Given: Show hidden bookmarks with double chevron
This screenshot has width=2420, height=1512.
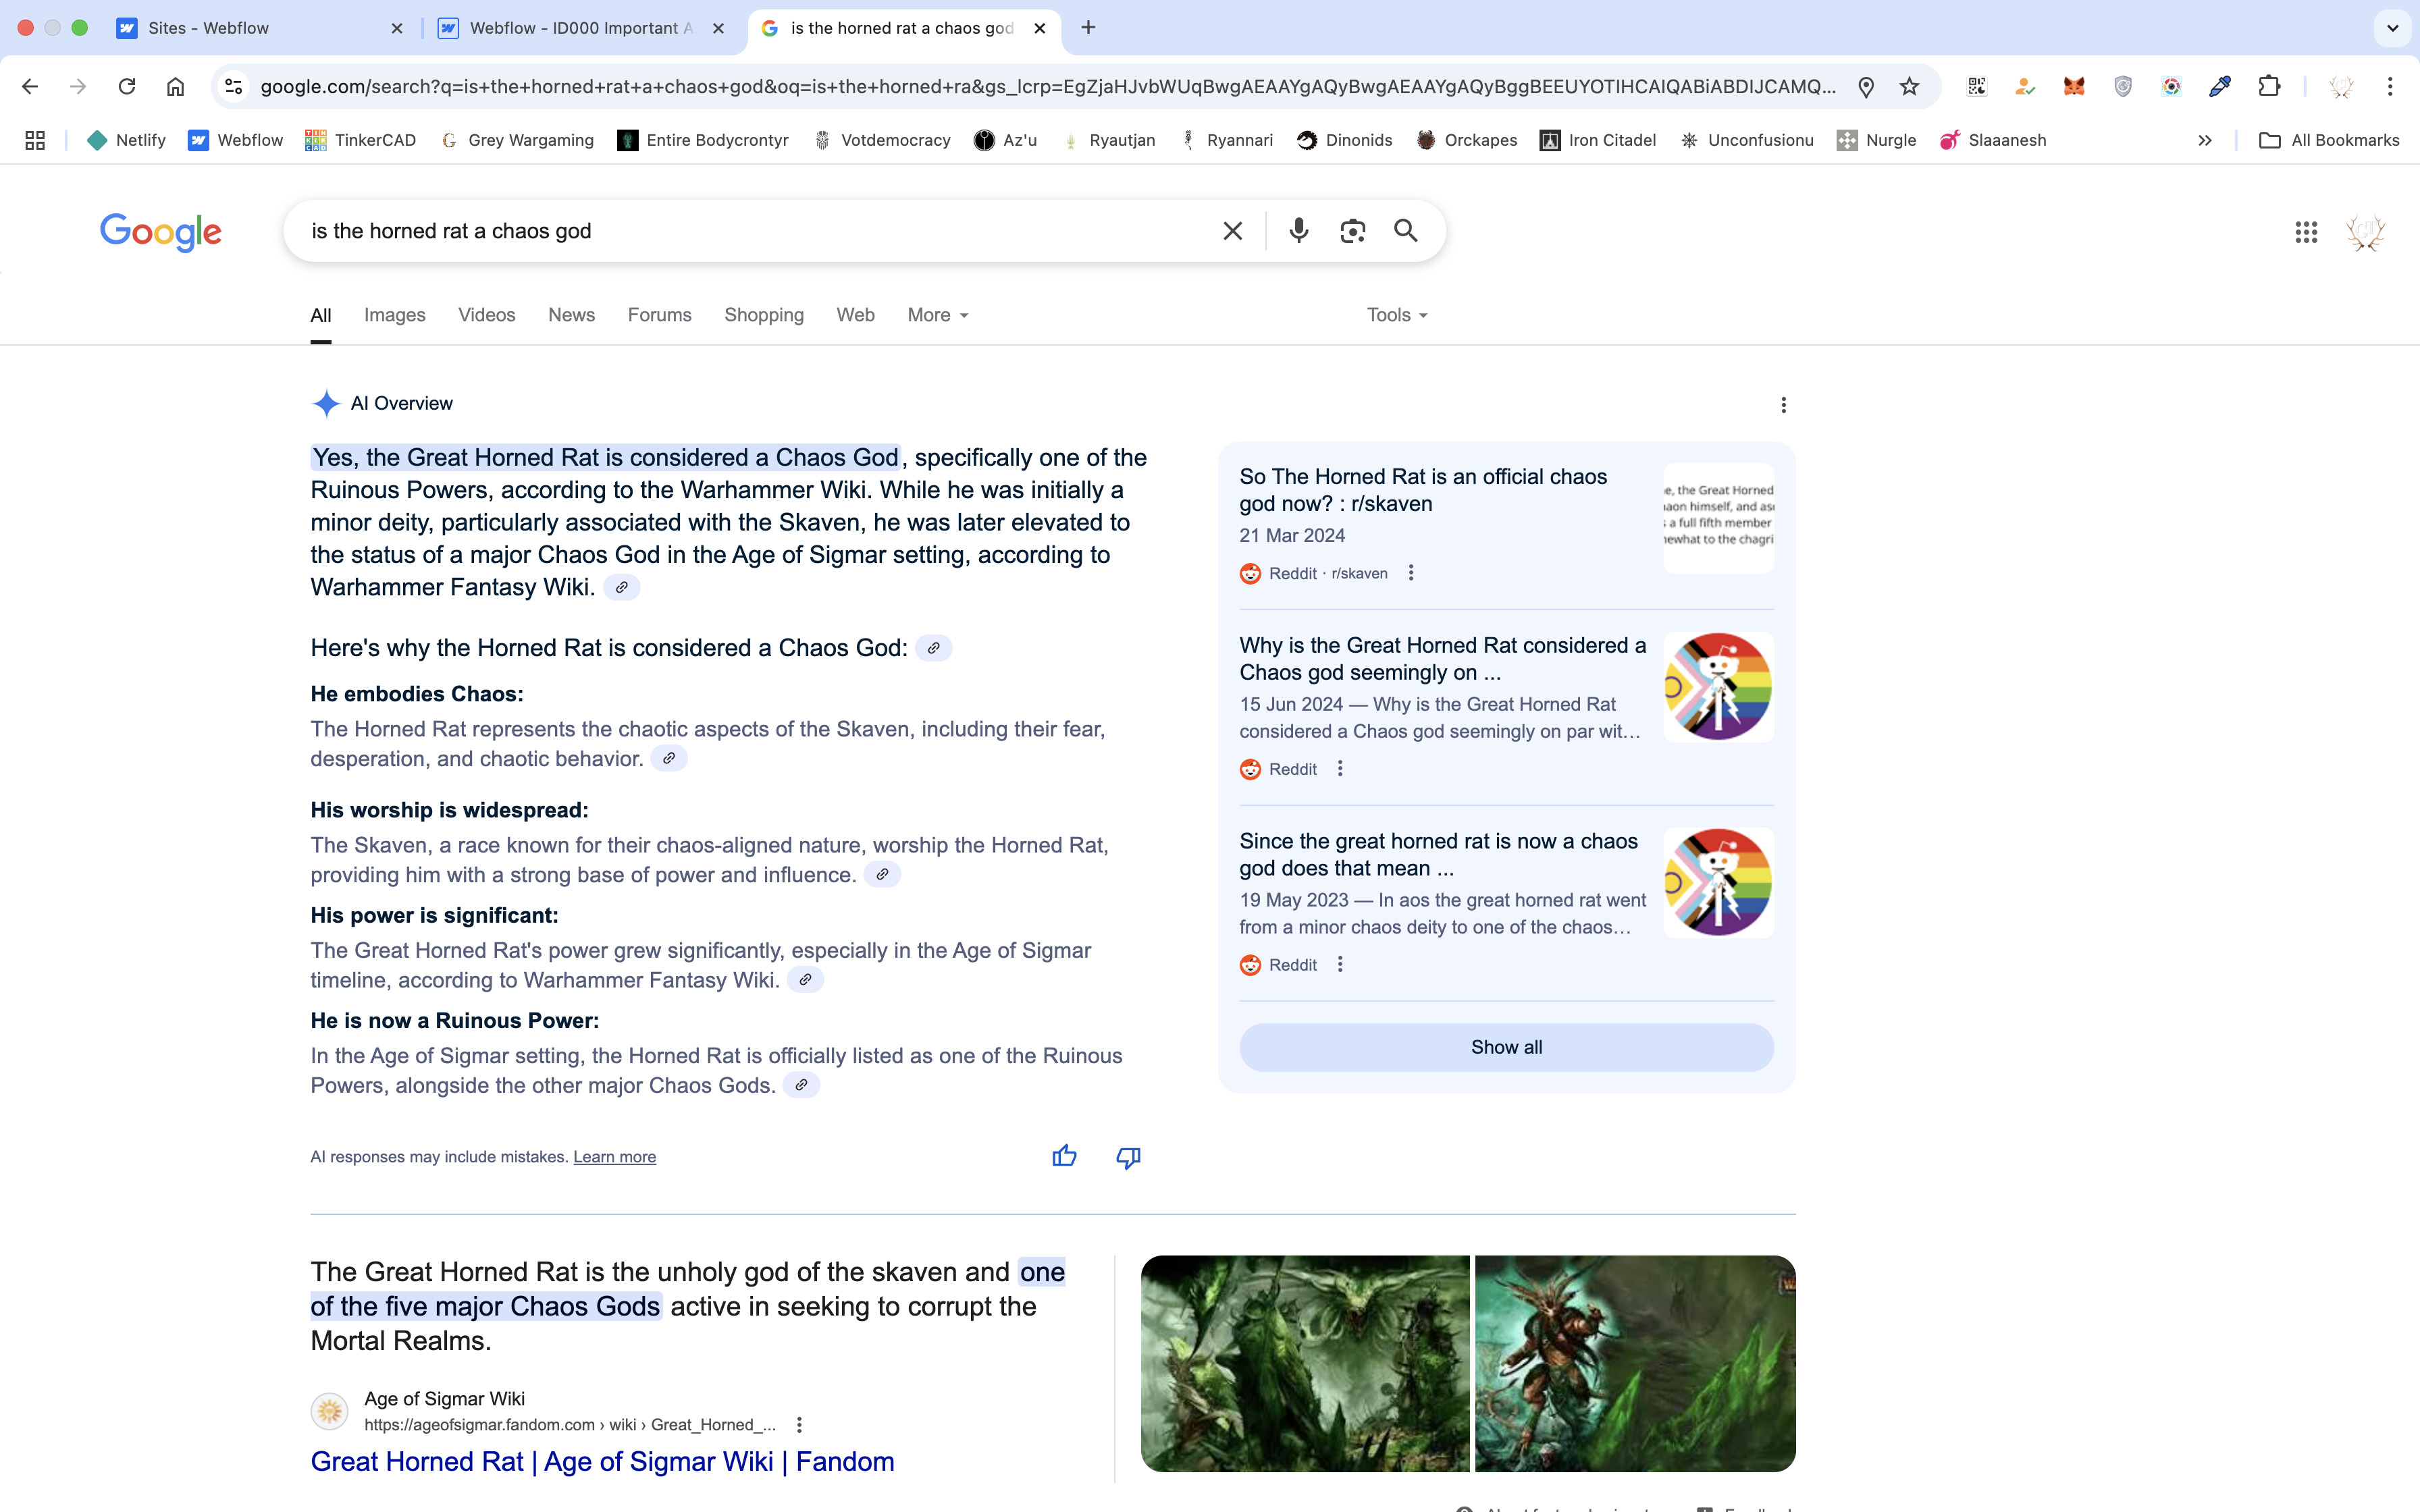Looking at the screenshot, I should coord(2204,140).
